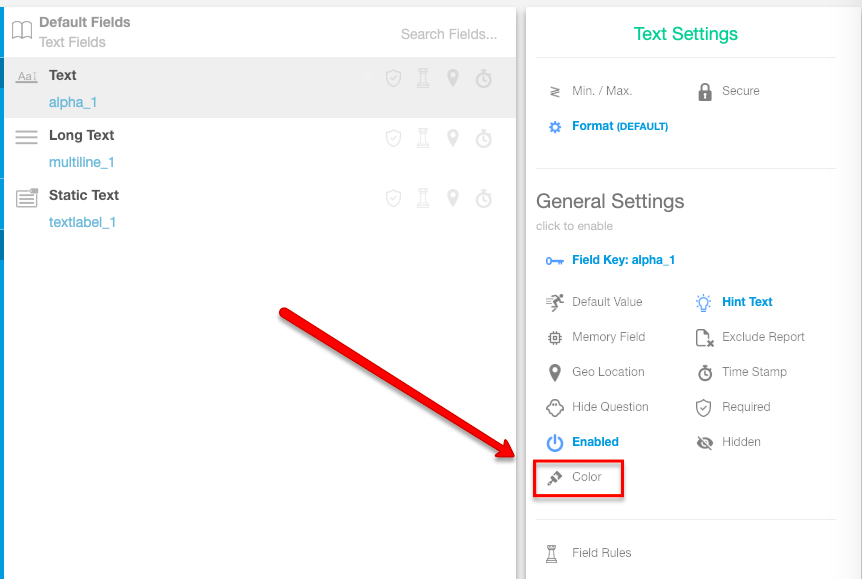862x579 pixels.
Task: Click the Field Key icon
Action: [554, 261]
